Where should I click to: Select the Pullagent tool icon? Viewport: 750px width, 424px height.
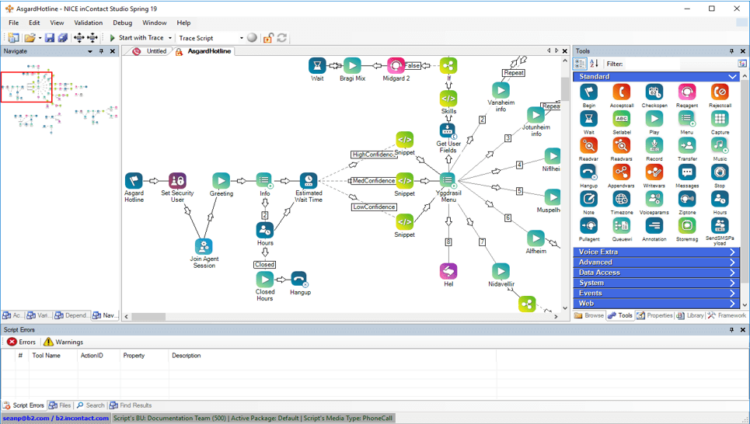pyautogui.click(x=589, y=226)
